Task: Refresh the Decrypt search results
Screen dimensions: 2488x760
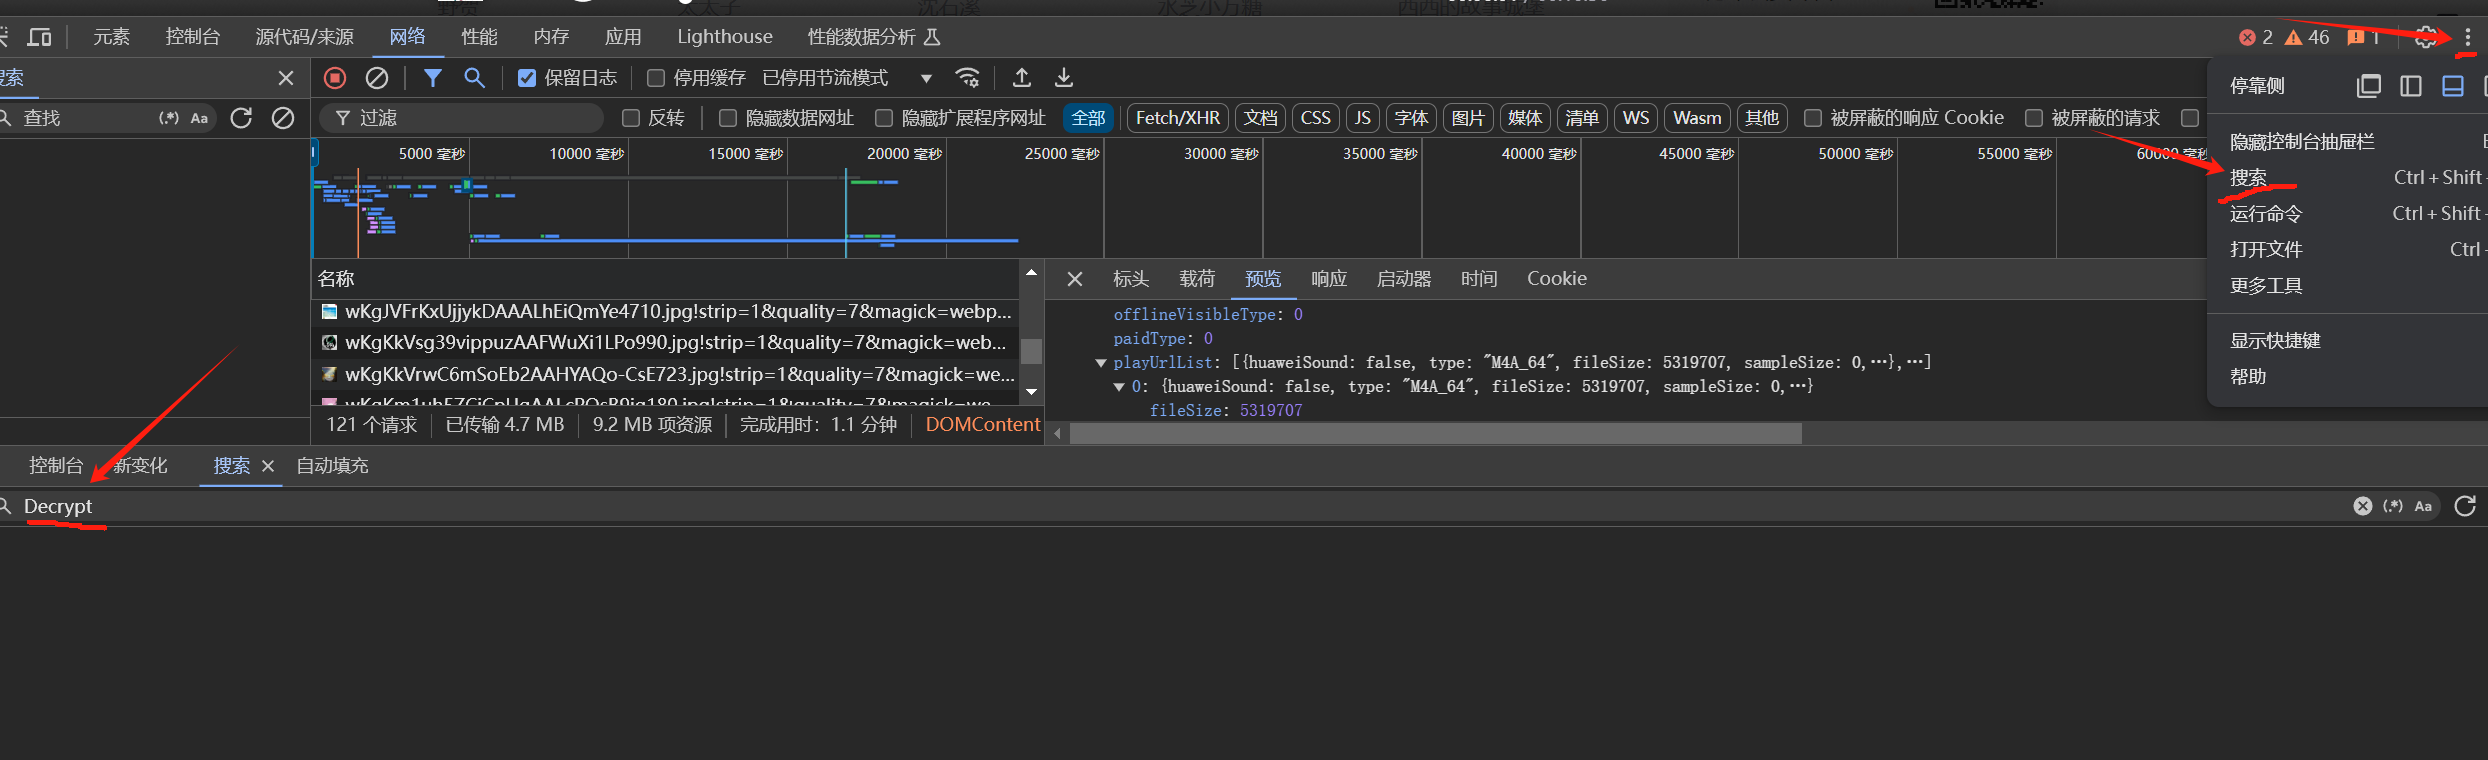Action: coord(2465,506)
